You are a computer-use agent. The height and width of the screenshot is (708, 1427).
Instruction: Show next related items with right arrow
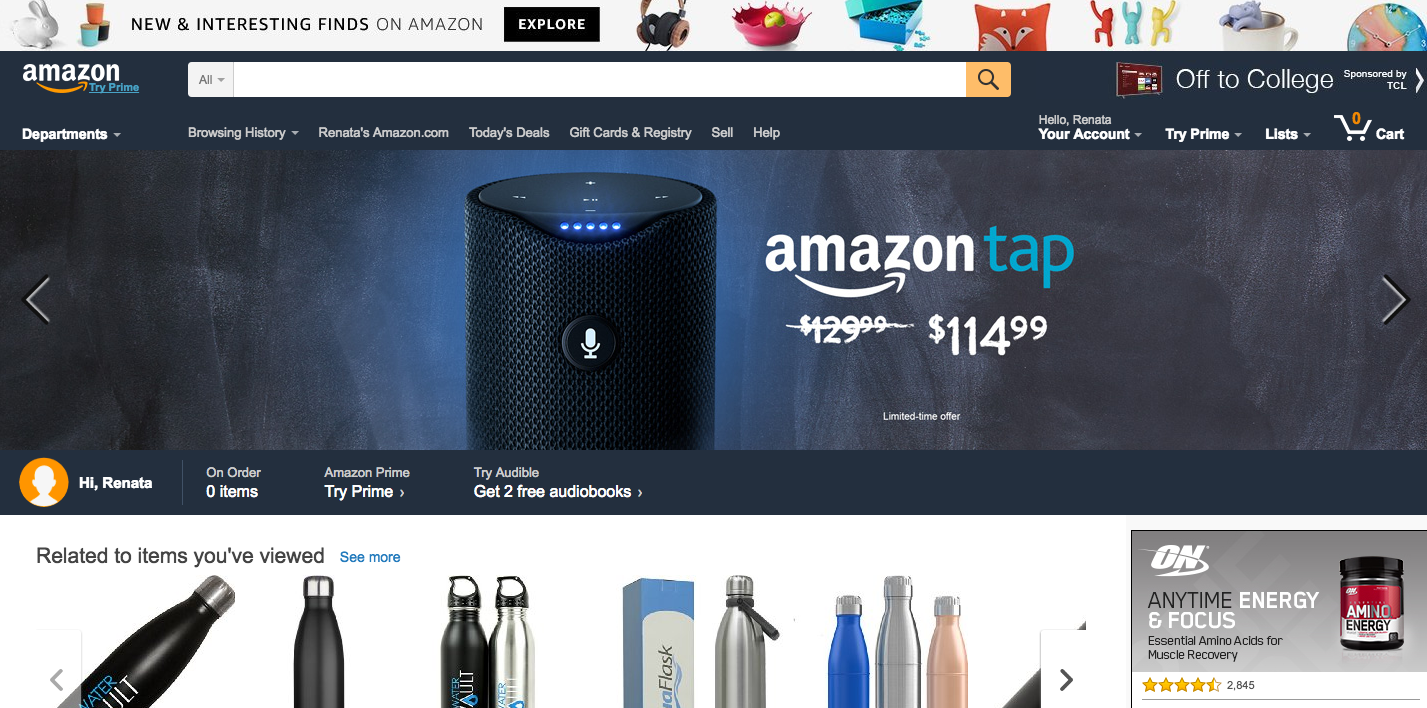[x=1066, y=680]
